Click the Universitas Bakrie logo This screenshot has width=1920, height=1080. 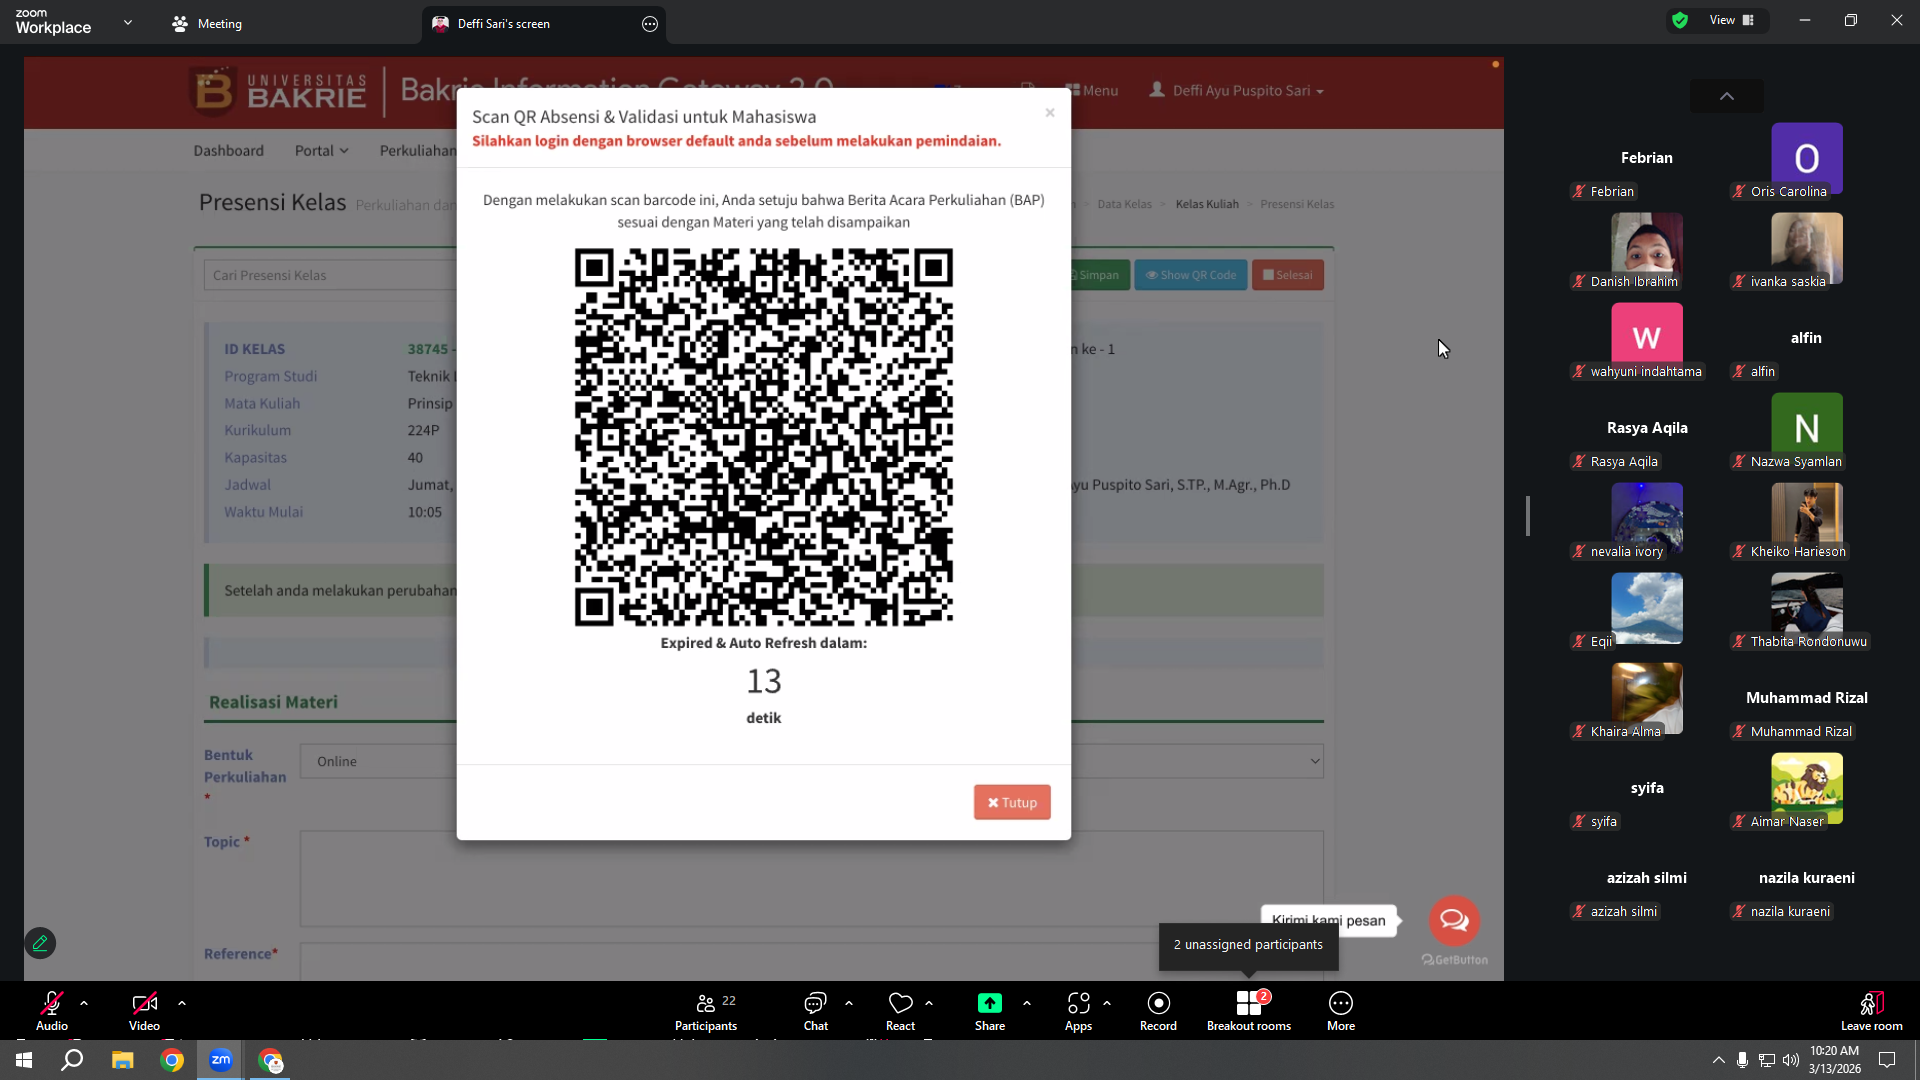tap(279, 91)
